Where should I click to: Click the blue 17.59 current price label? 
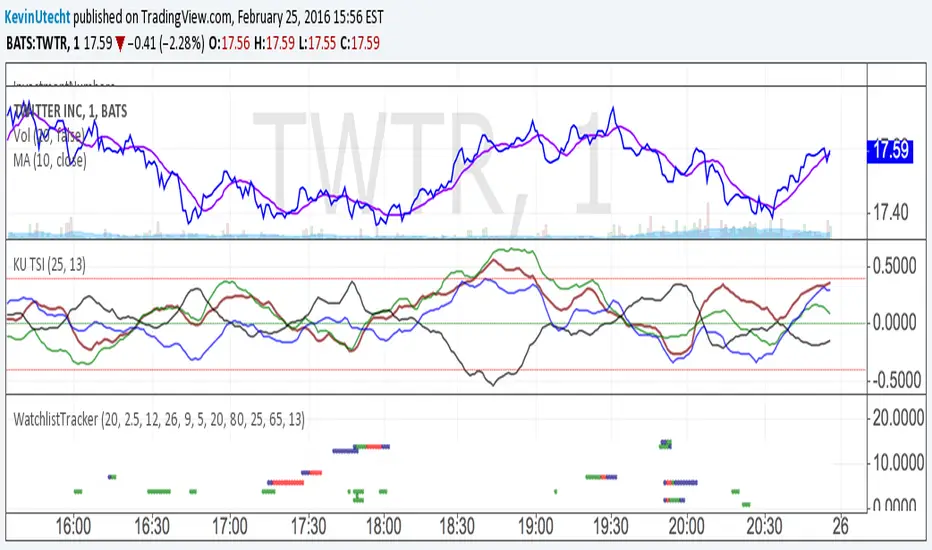pyautogui.click(x=889, y=150)
